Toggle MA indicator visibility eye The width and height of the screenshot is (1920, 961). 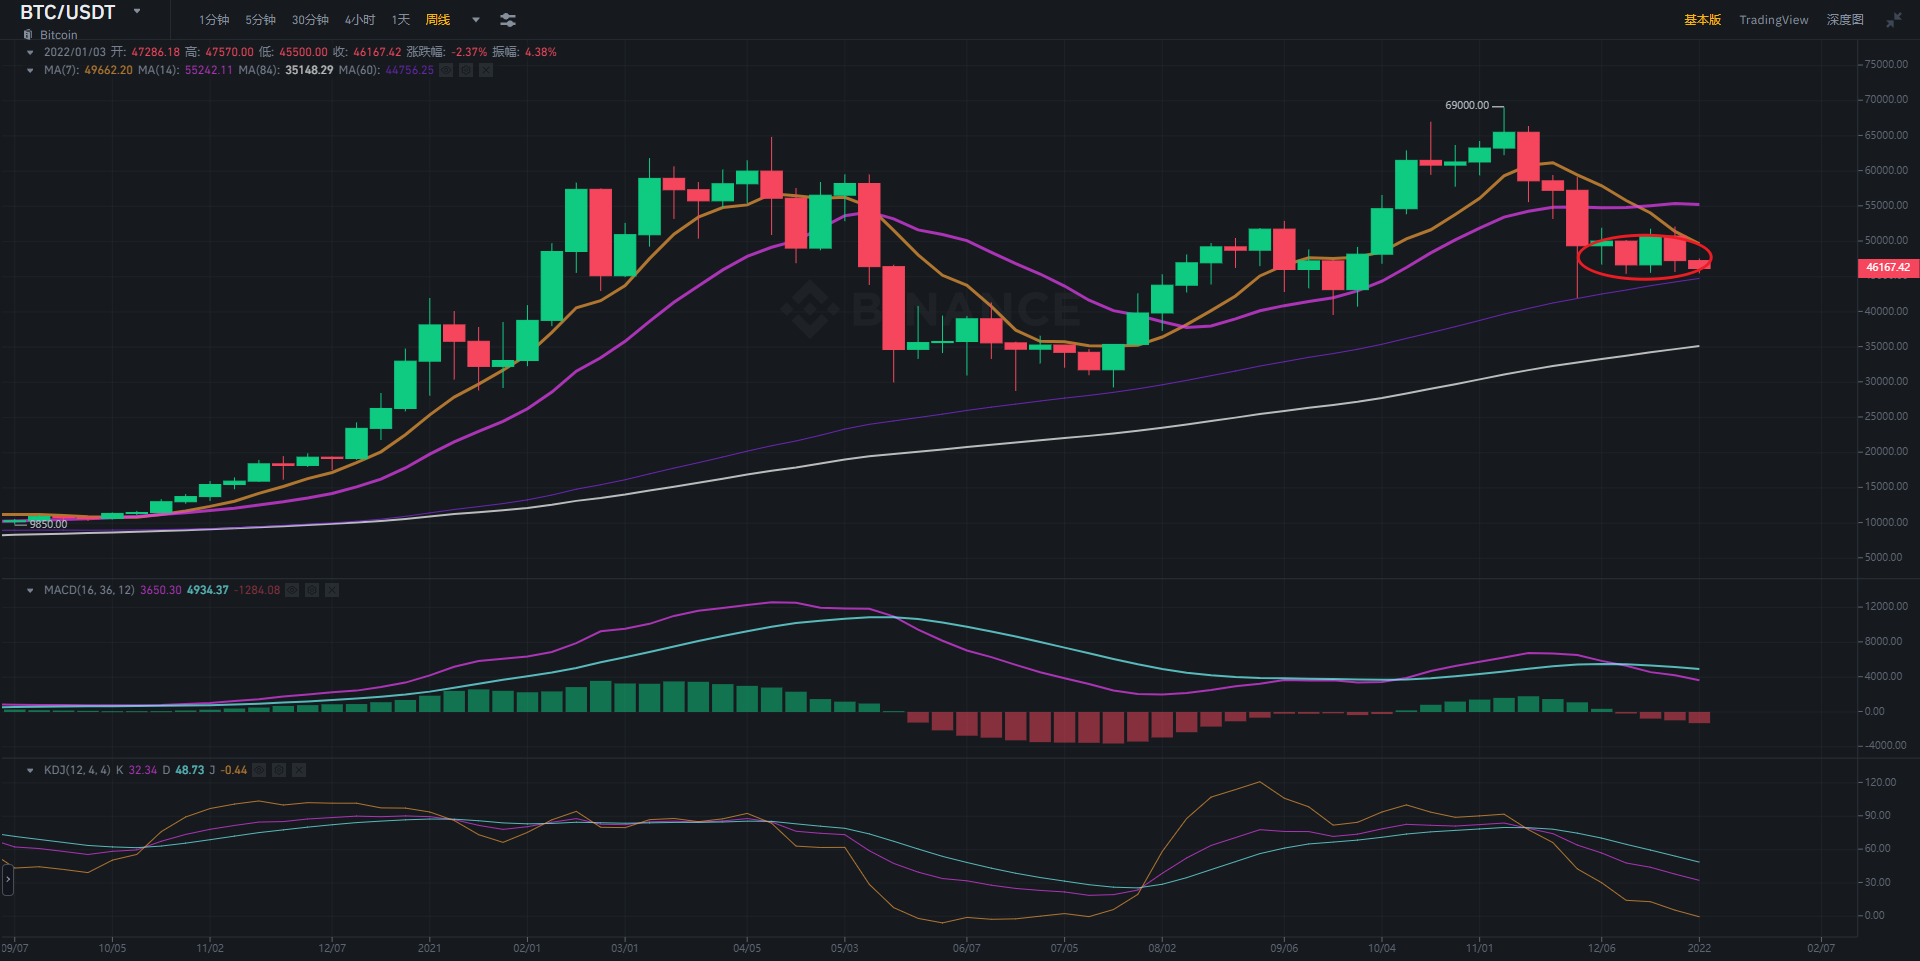(x=446, y=70)
